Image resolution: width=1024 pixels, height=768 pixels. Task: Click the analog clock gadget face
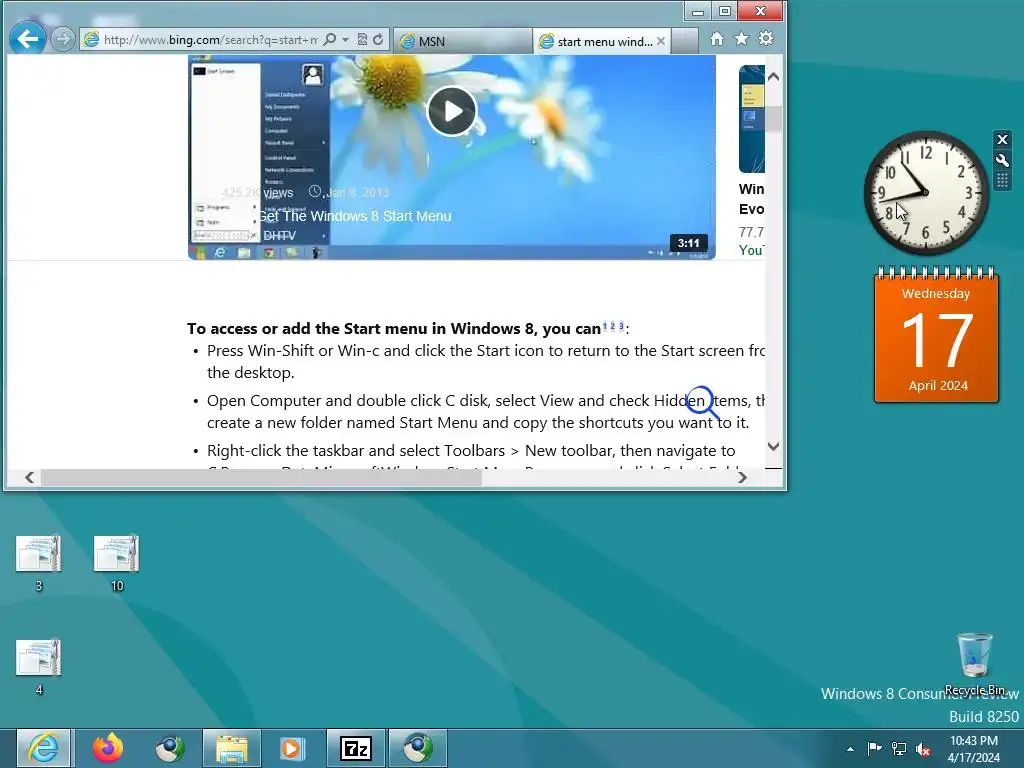[925, 193]
